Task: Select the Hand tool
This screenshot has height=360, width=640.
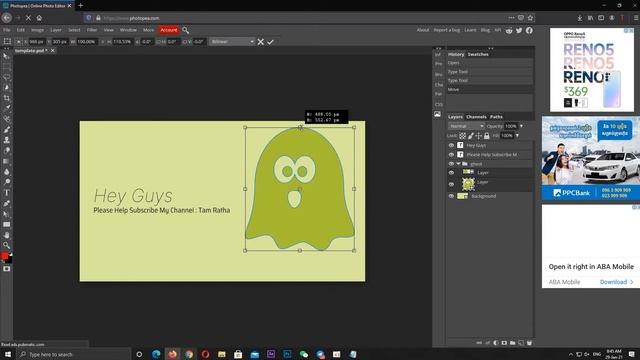Action: 7,235
